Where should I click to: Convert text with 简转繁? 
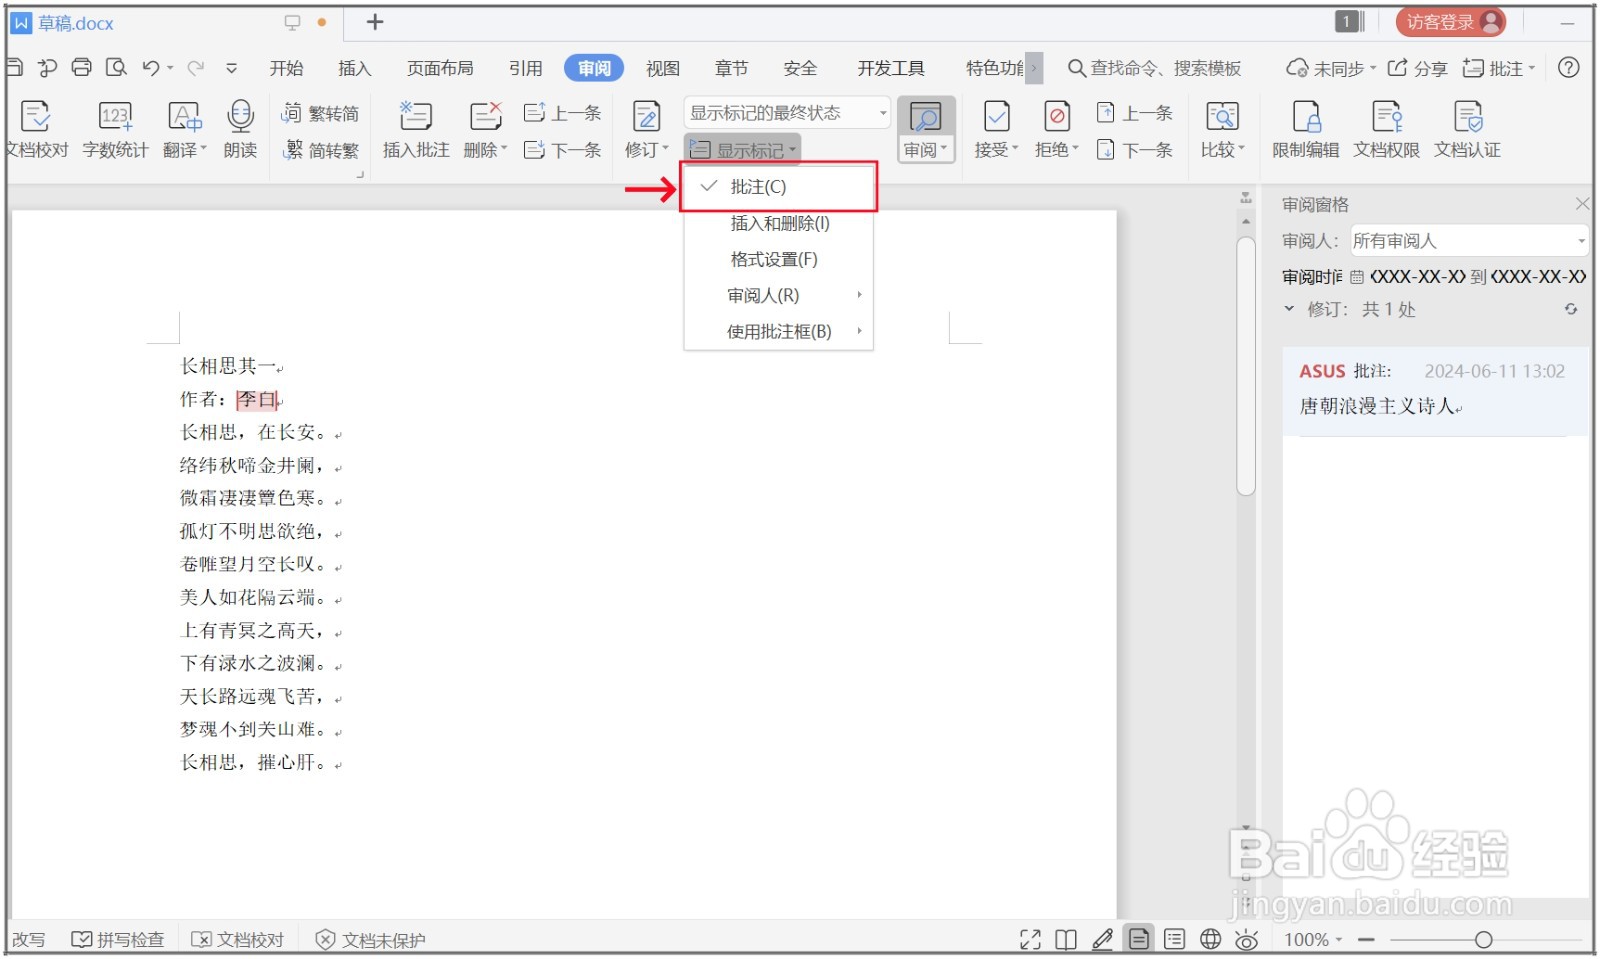tap(320, 150)
